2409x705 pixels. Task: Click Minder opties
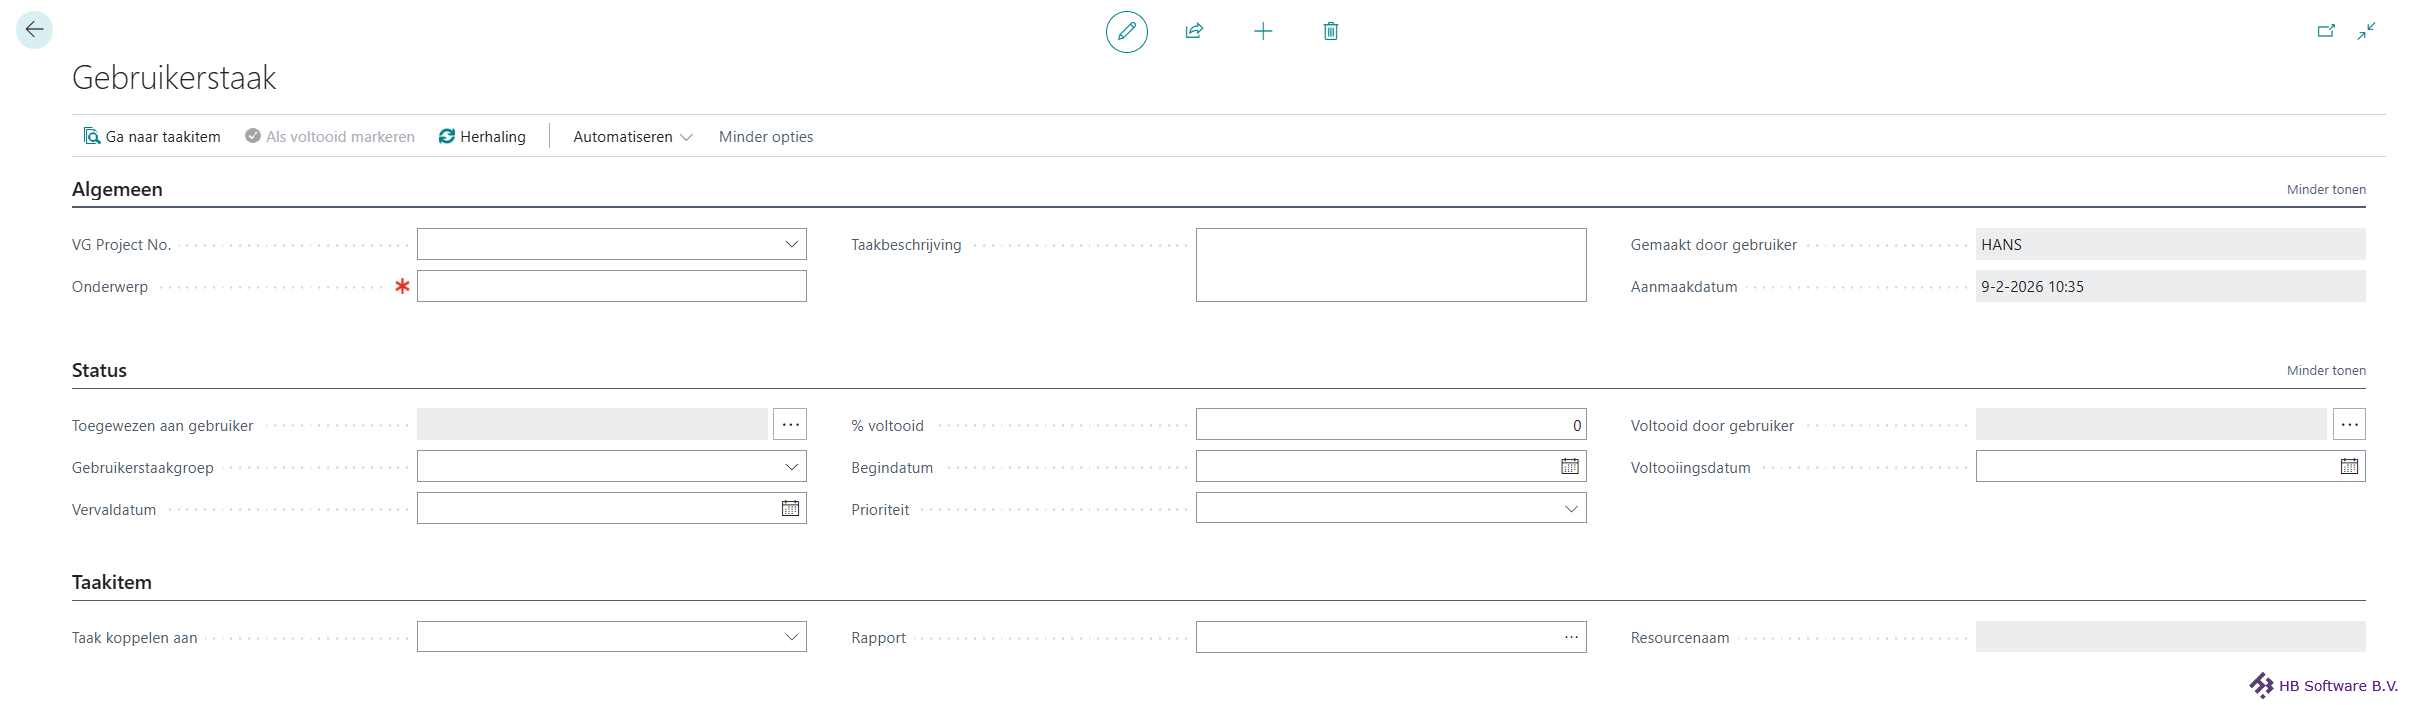point(765,137)
